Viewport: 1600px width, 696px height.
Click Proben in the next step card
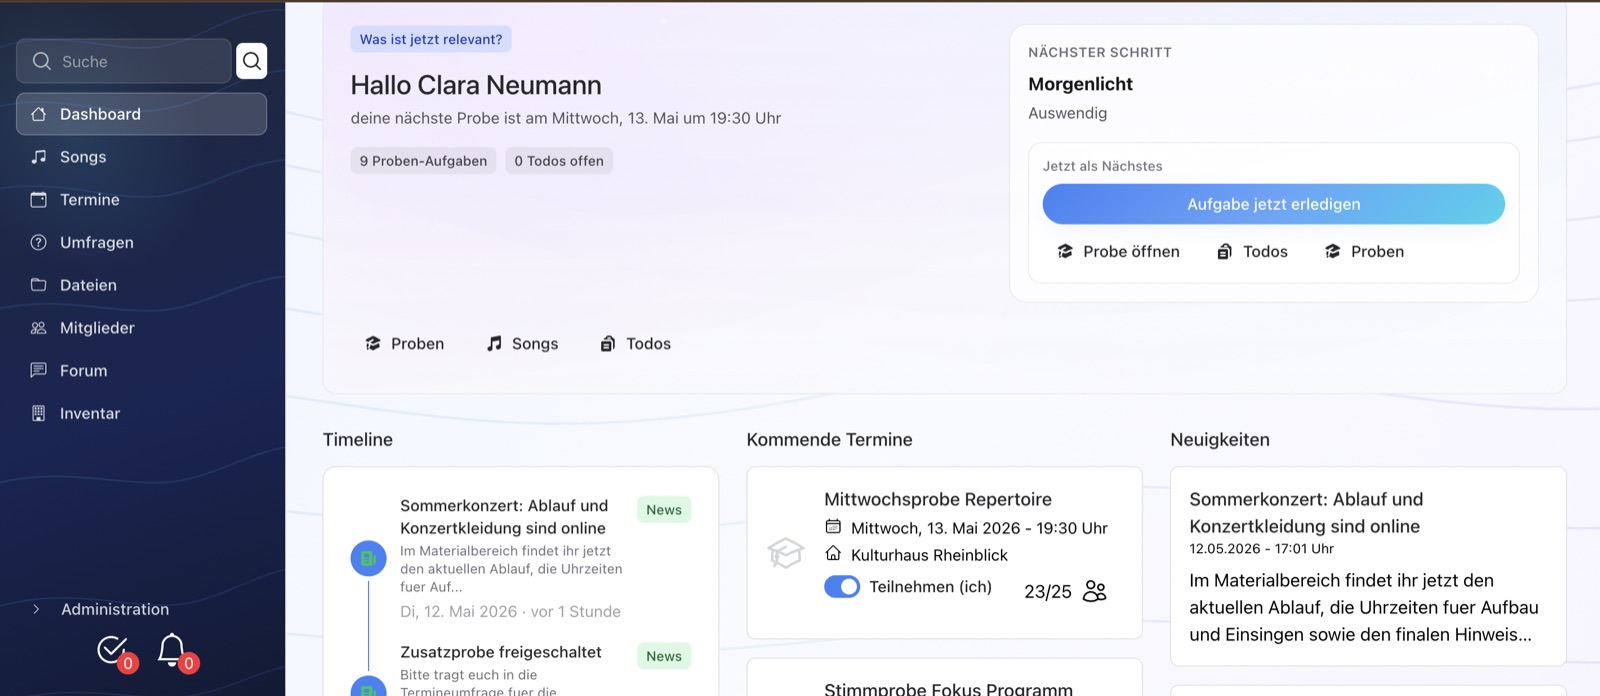pos(1364,252)
